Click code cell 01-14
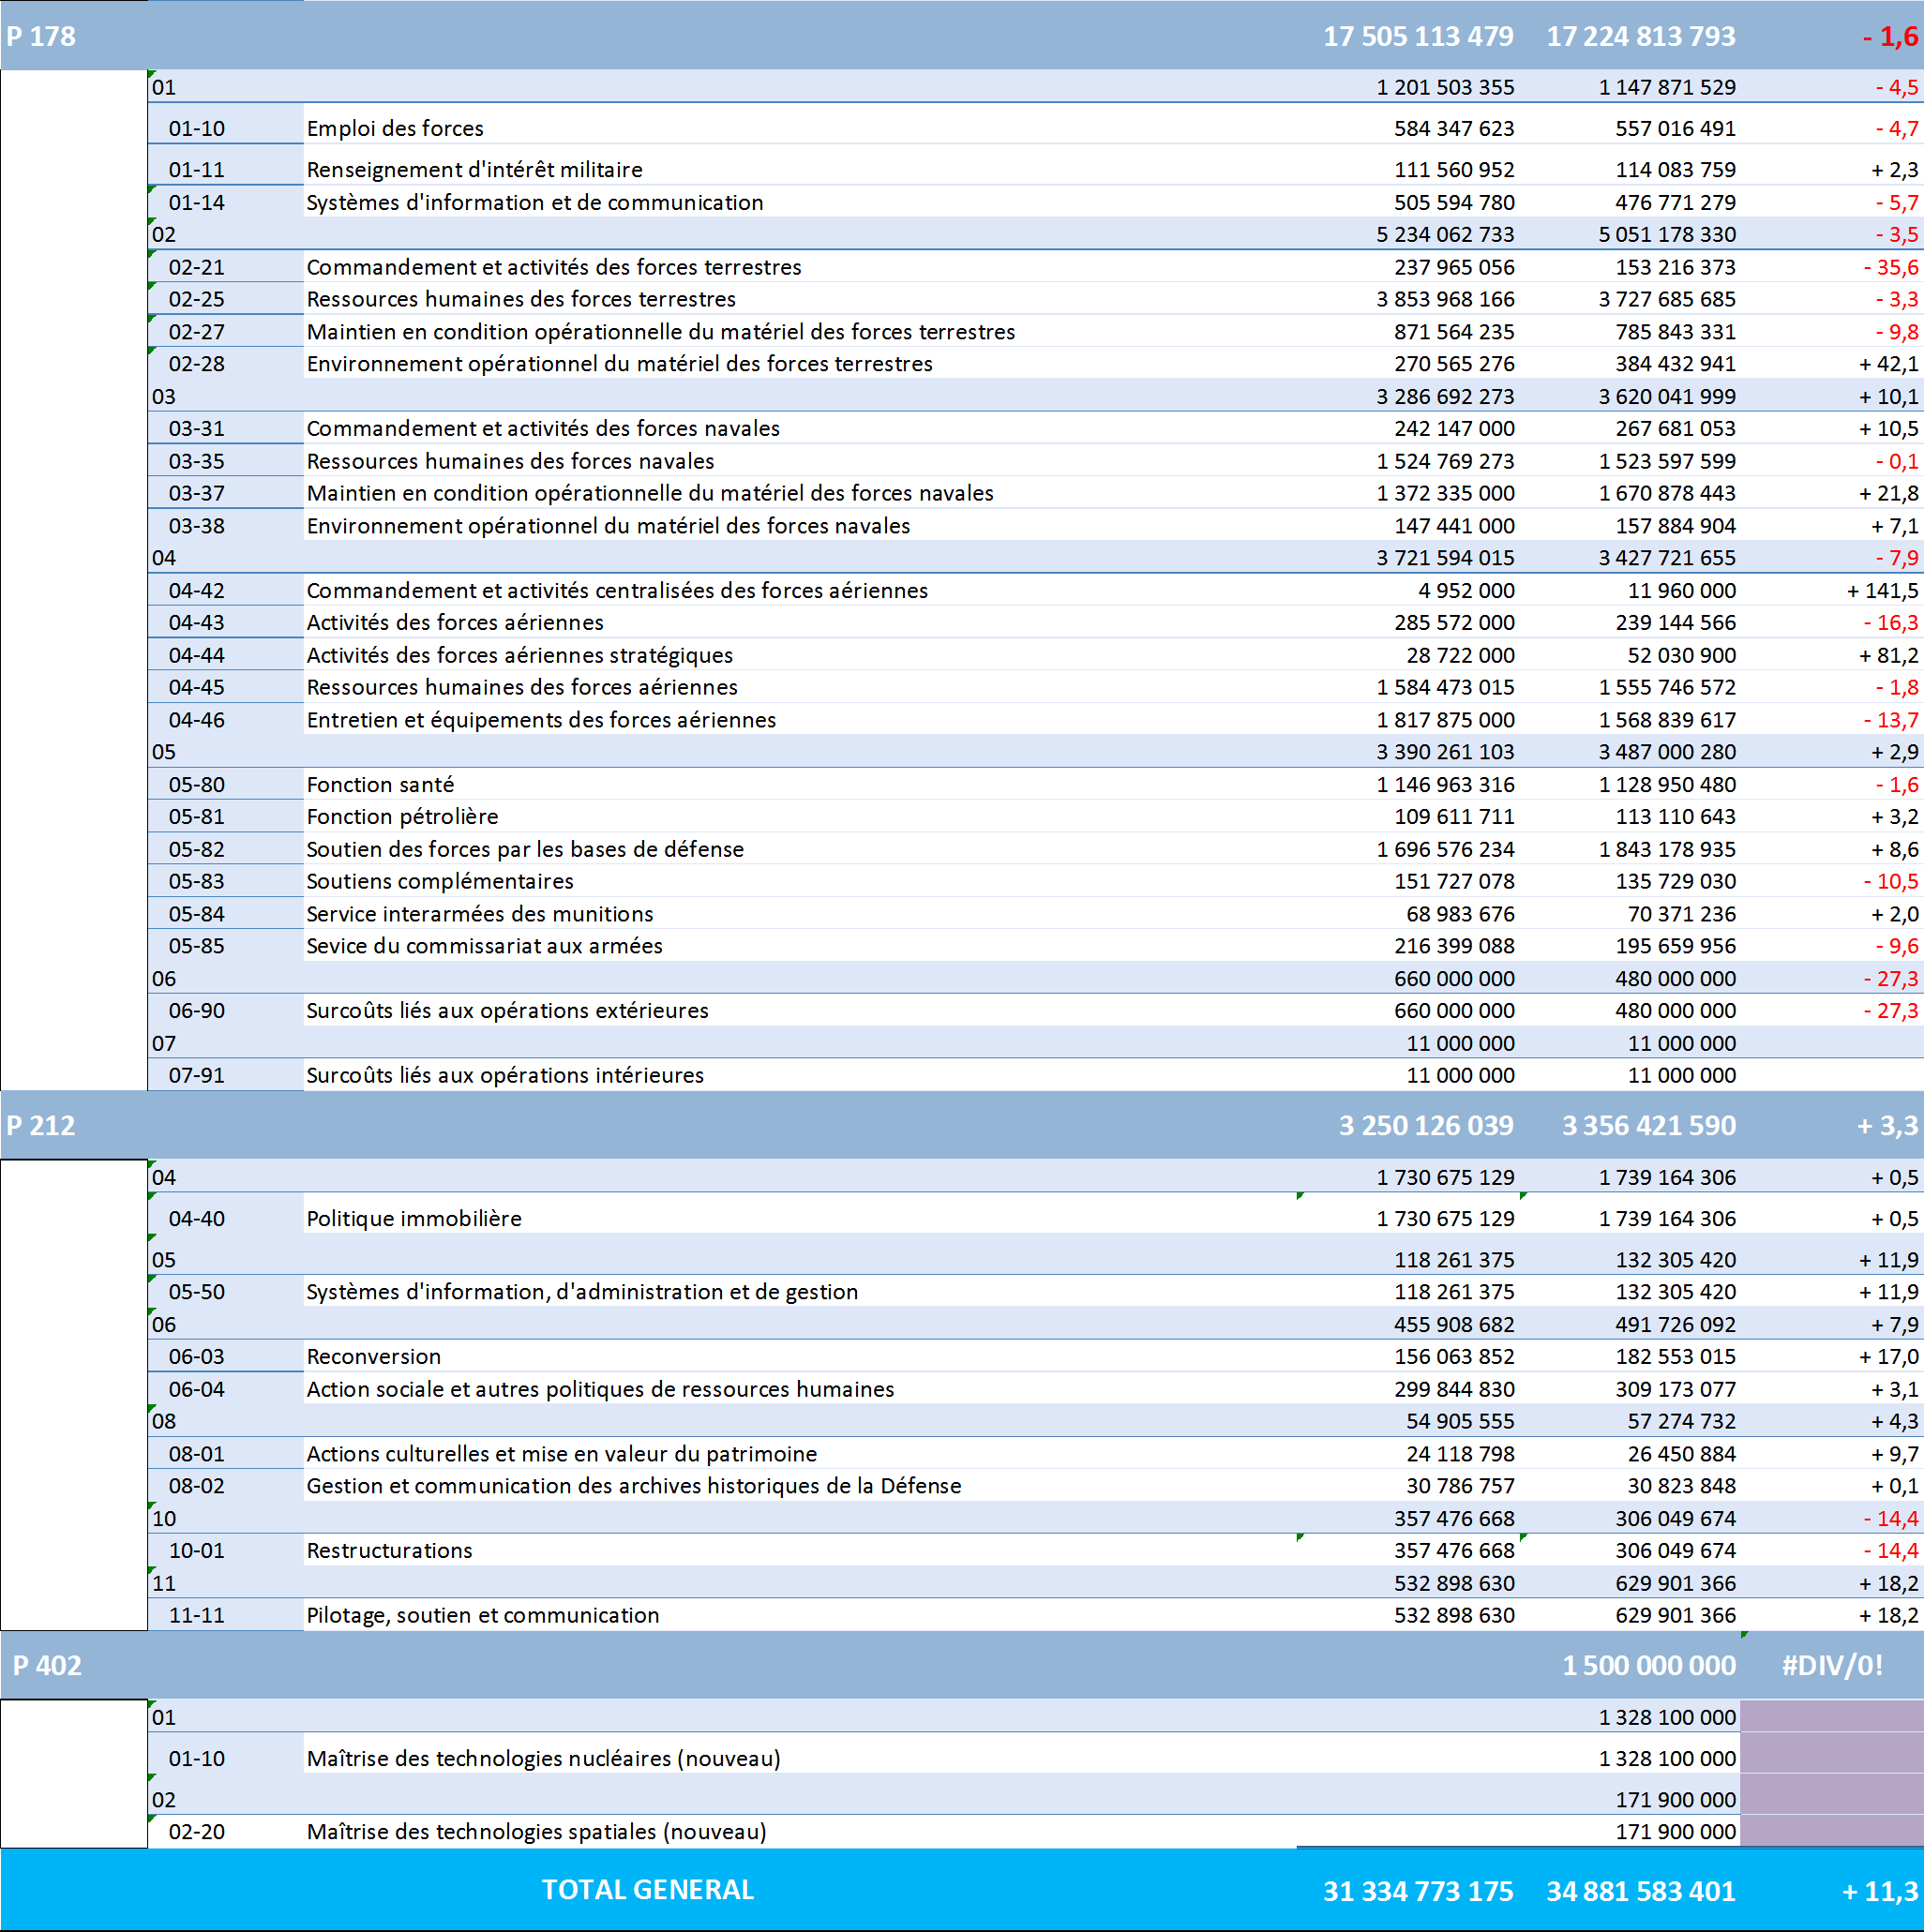Viewport: 1924px width, 1932px height. tap(197, 203)
